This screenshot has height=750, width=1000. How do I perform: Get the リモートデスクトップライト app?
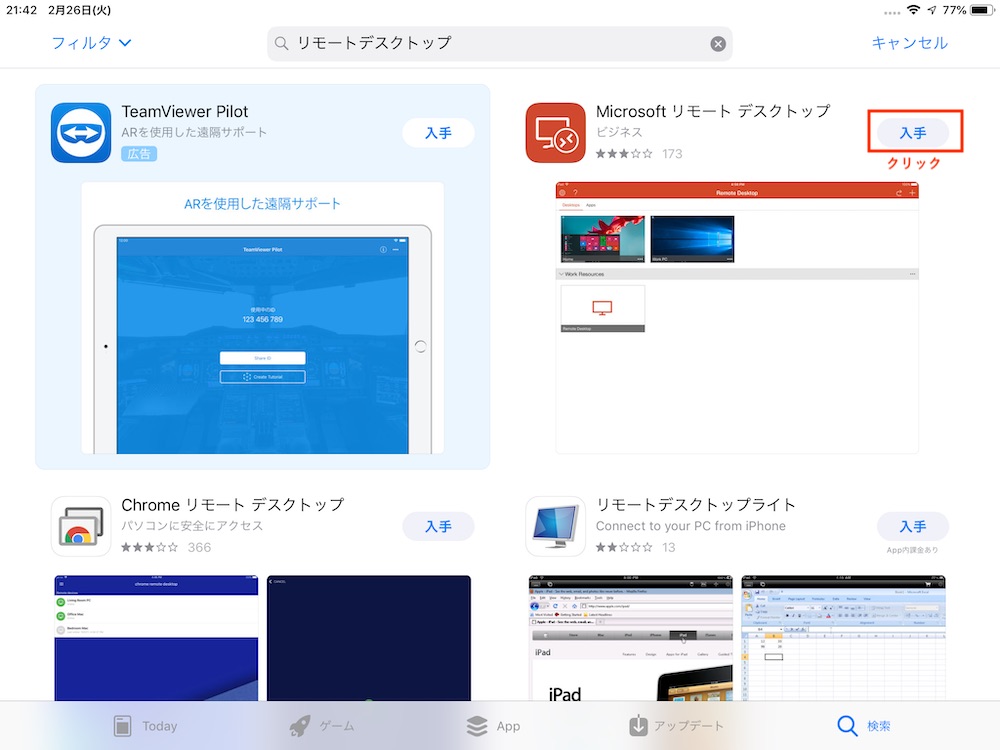(x=913, y=526)
